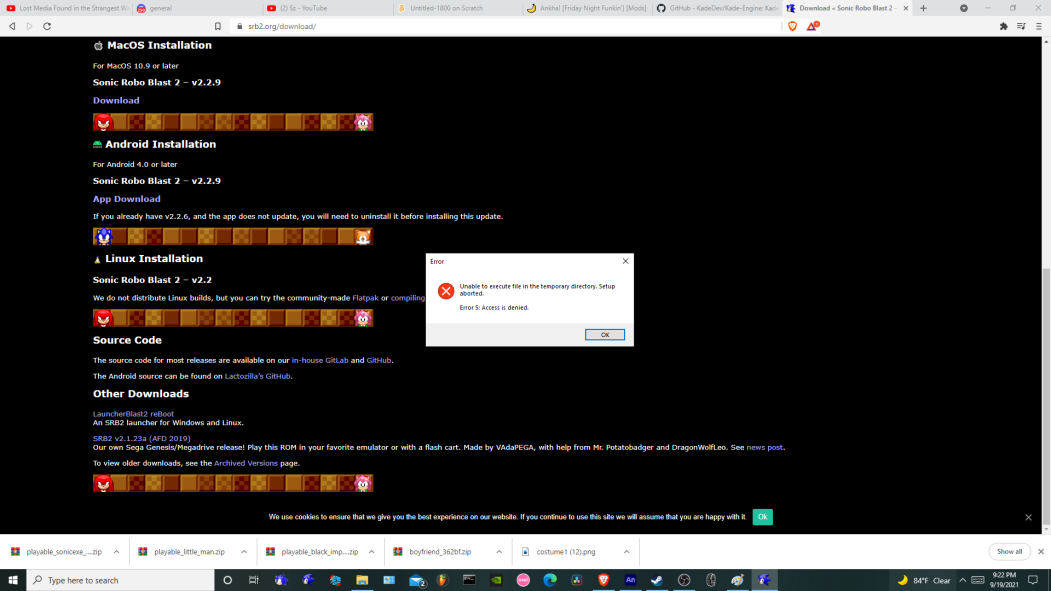
Task: Switch to the Ankha Friday Night Funkin tab
Action: tap(589, 8)
